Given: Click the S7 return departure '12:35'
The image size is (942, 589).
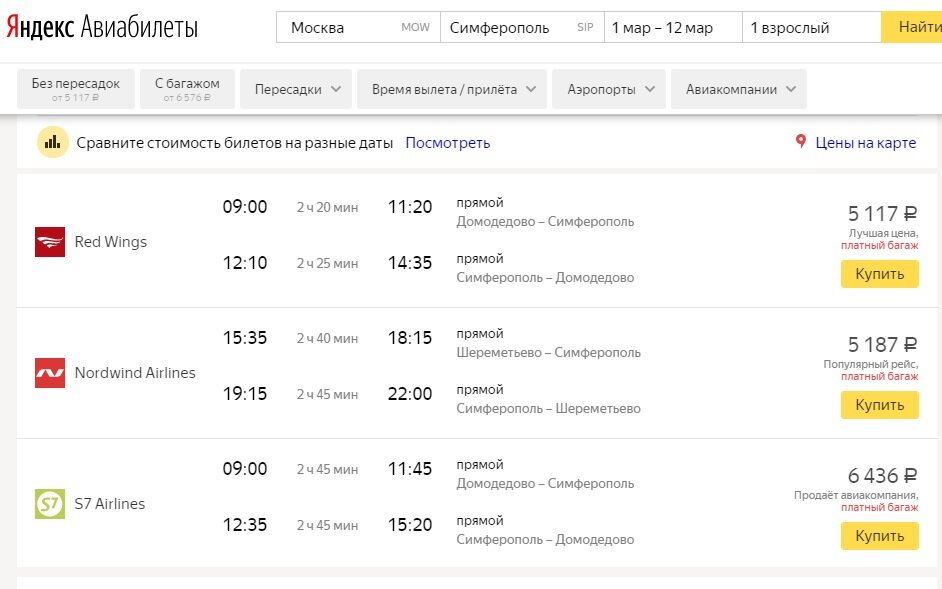Looking at the screenshot, I should (245, 525).
